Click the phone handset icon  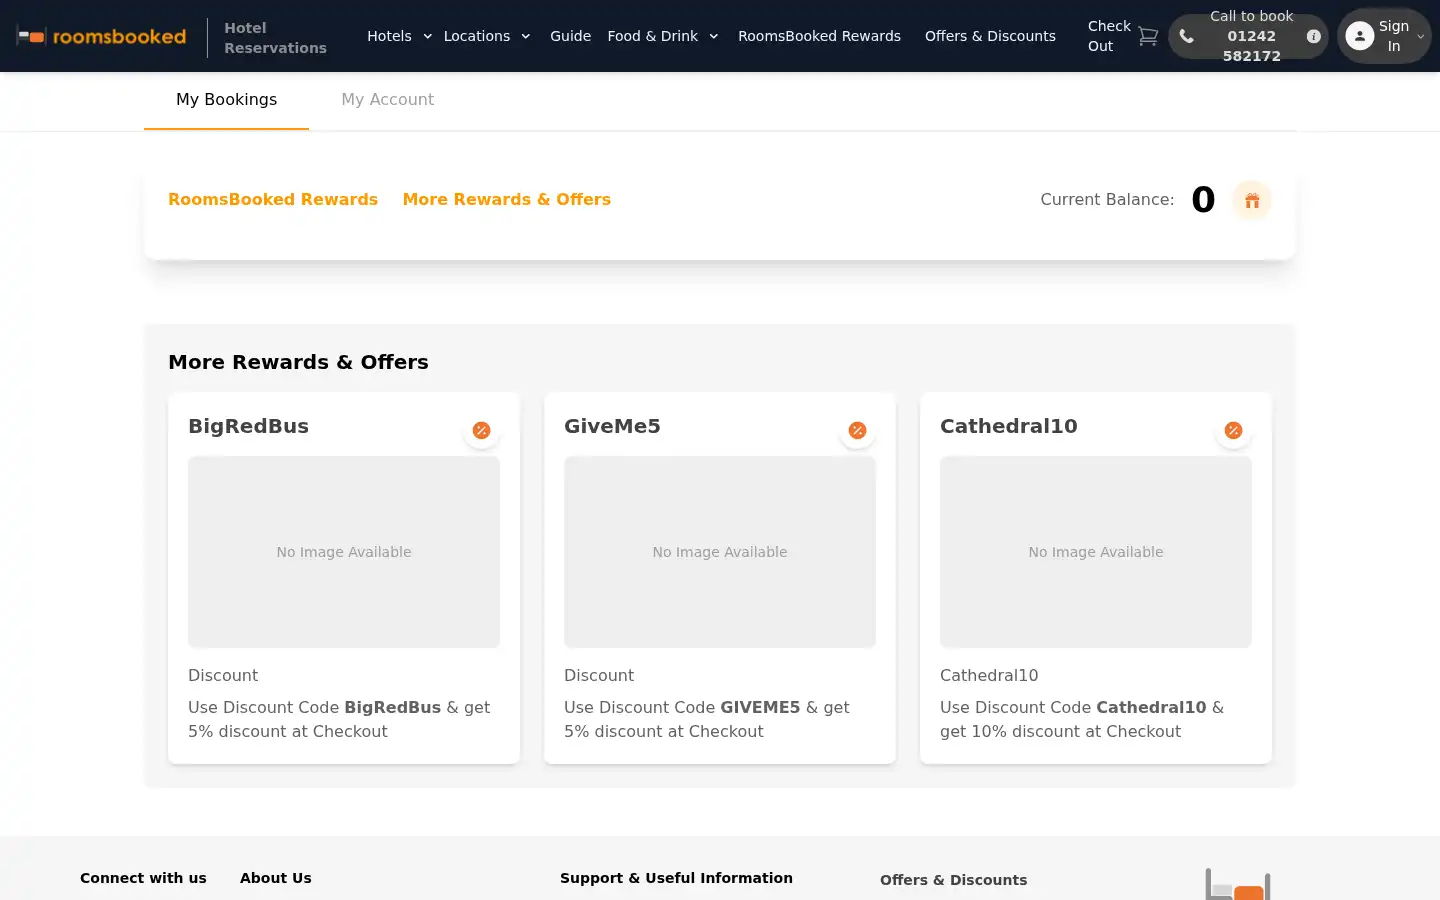click(x=1186, y=36)
